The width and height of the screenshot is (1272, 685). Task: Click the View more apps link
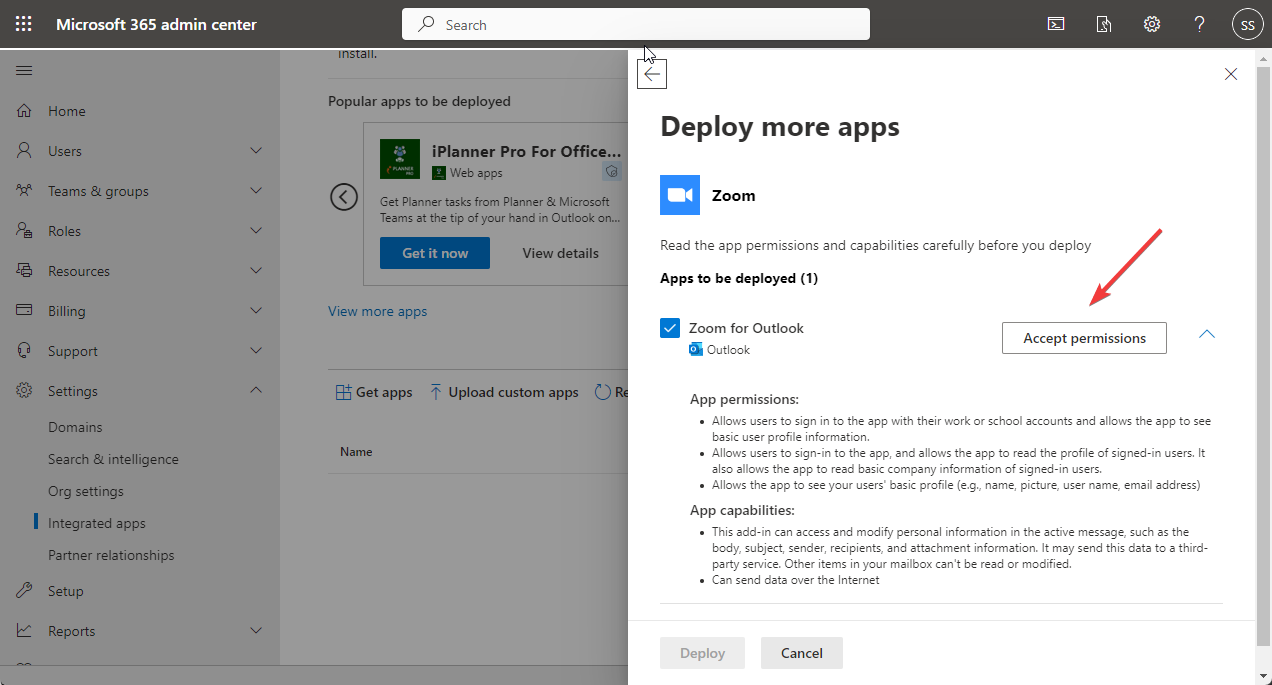[377, 311]
